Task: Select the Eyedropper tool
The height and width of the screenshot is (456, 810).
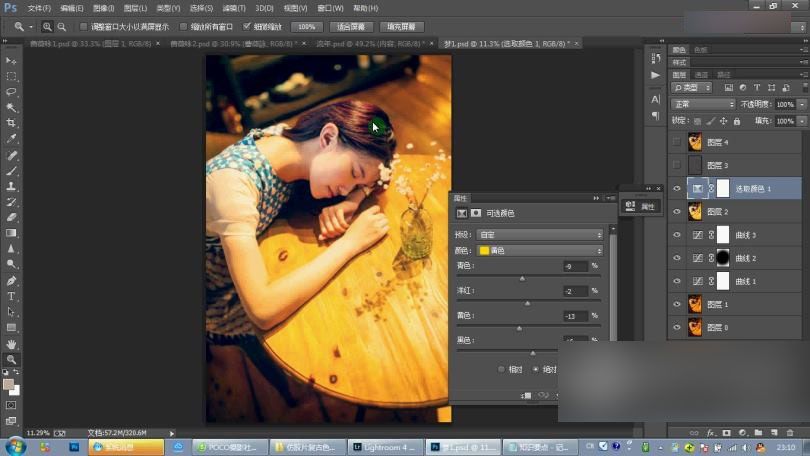Action: (12, 139)
